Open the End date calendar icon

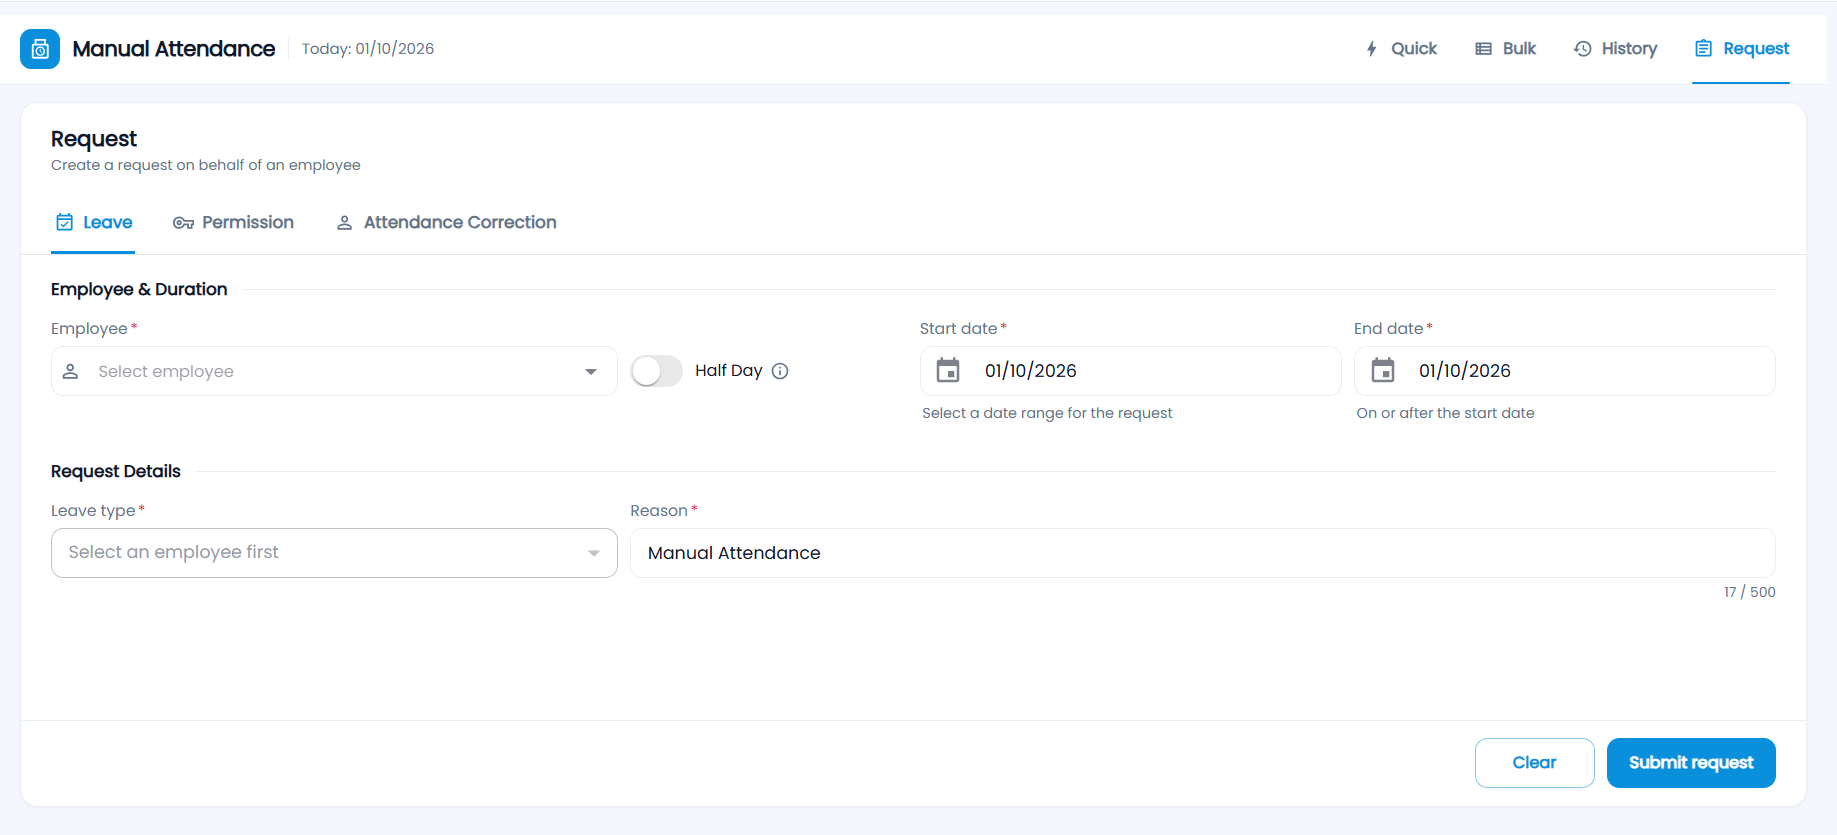point(1383,371)
